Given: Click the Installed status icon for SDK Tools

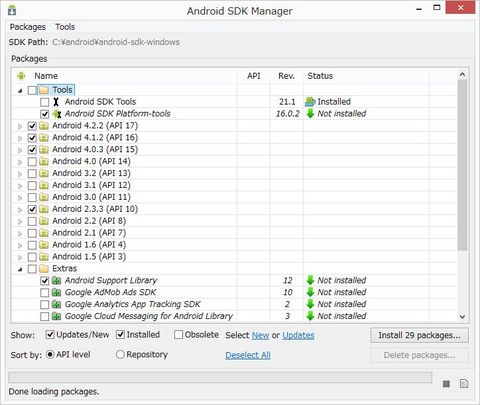Looking at the screenshot, I should click(310, 102).
